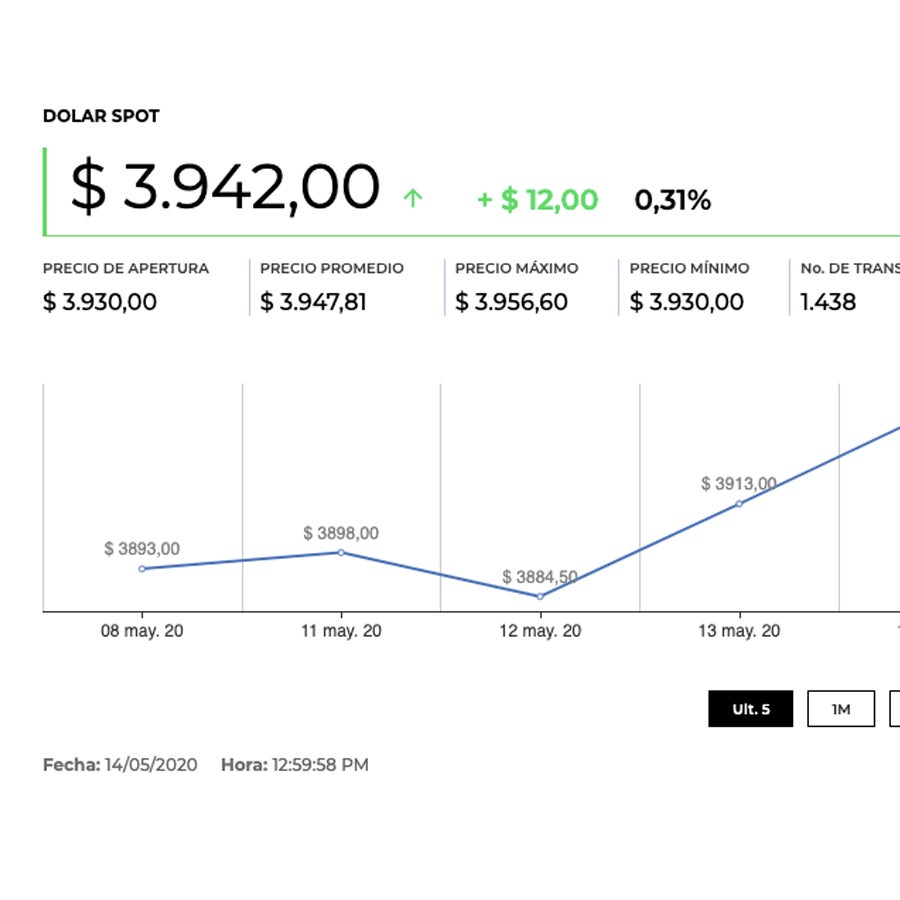Screen dimensions: 900x900
Task: Click the DOLAR SPOT heading
Action: (x=101, y=116)
